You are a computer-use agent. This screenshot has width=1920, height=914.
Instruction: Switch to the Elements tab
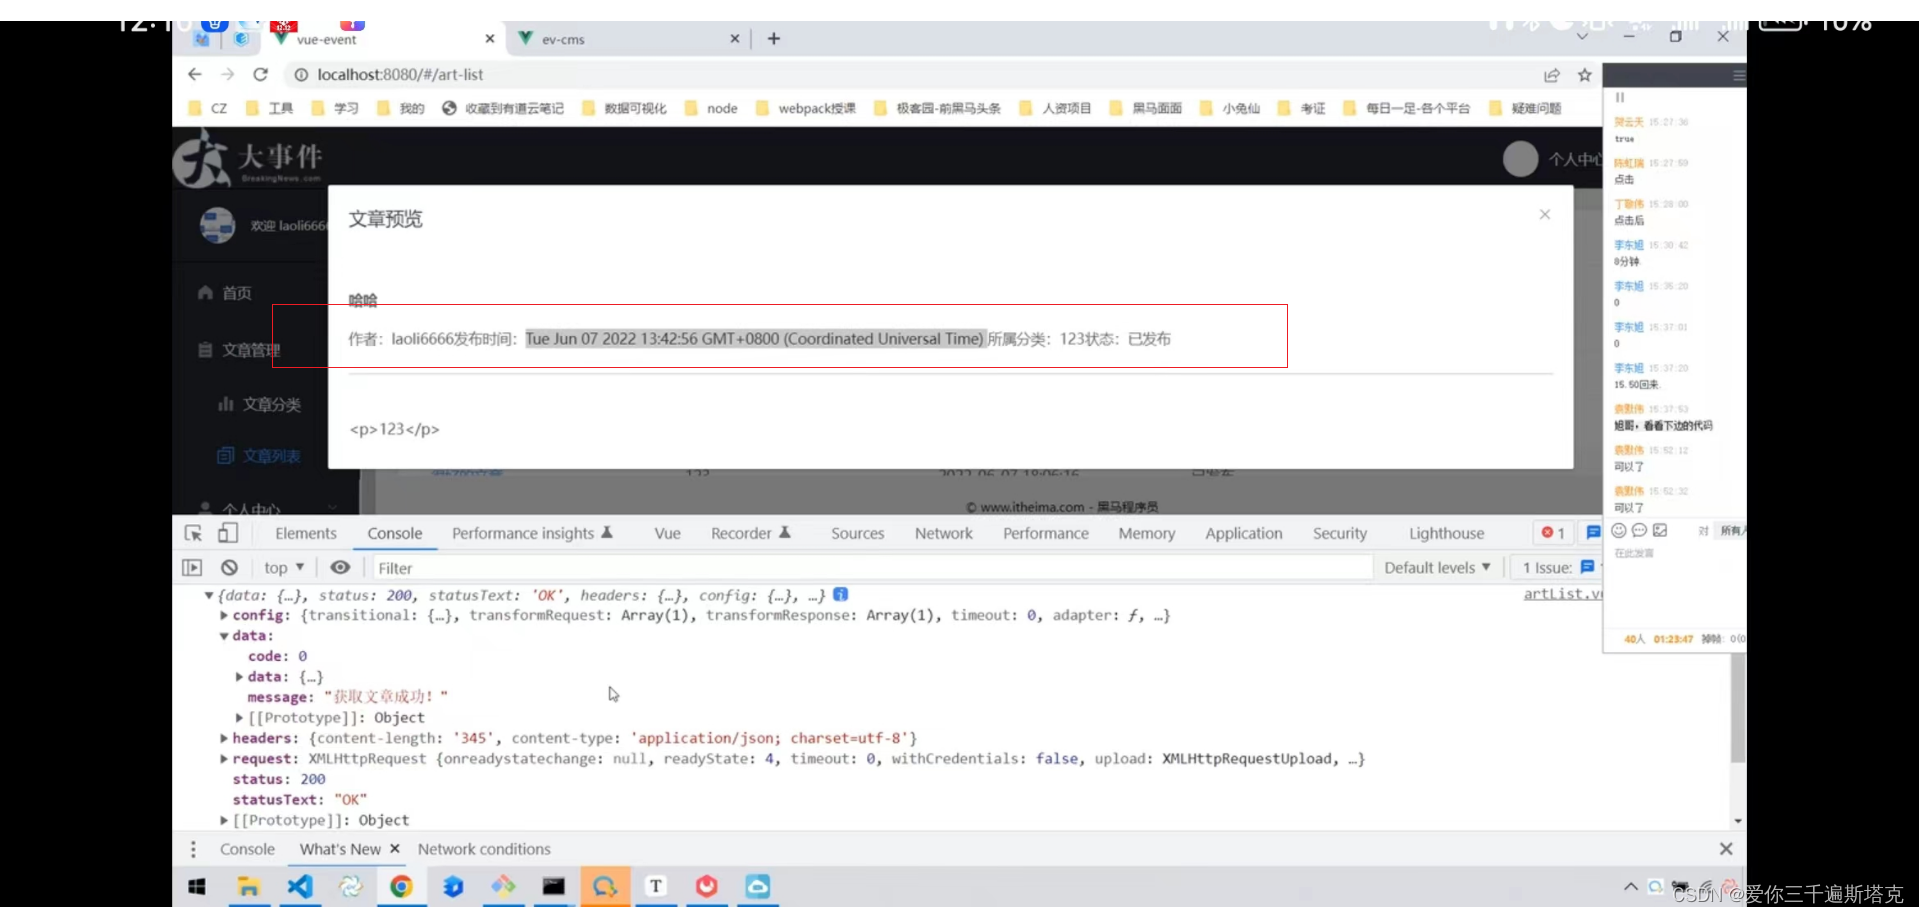tap(306, 534)
